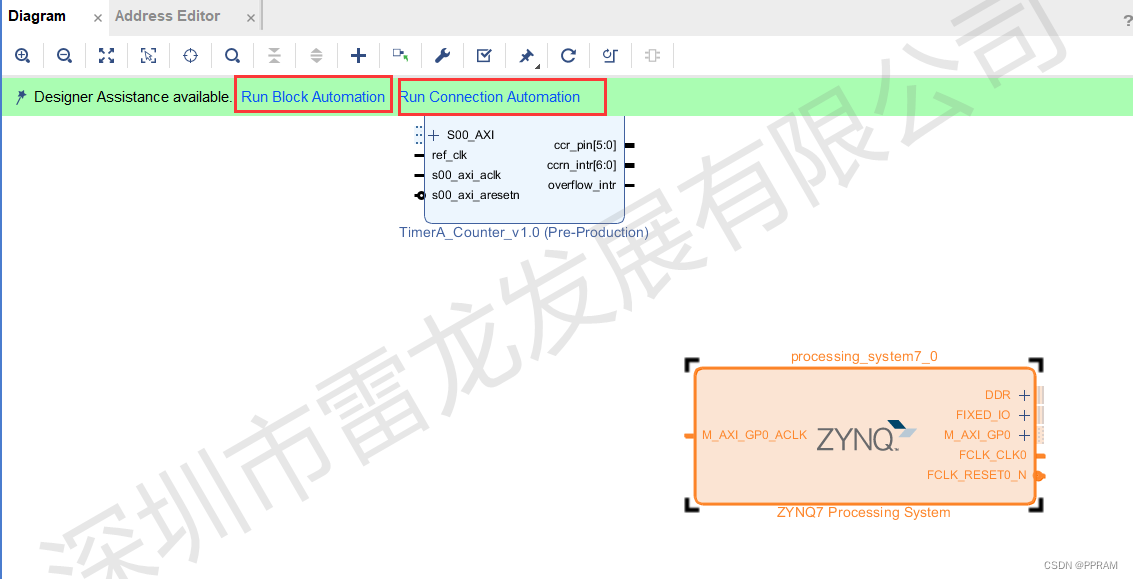Validate the design with the checkbox icon
1133x579 pixels.
point(484,56)
